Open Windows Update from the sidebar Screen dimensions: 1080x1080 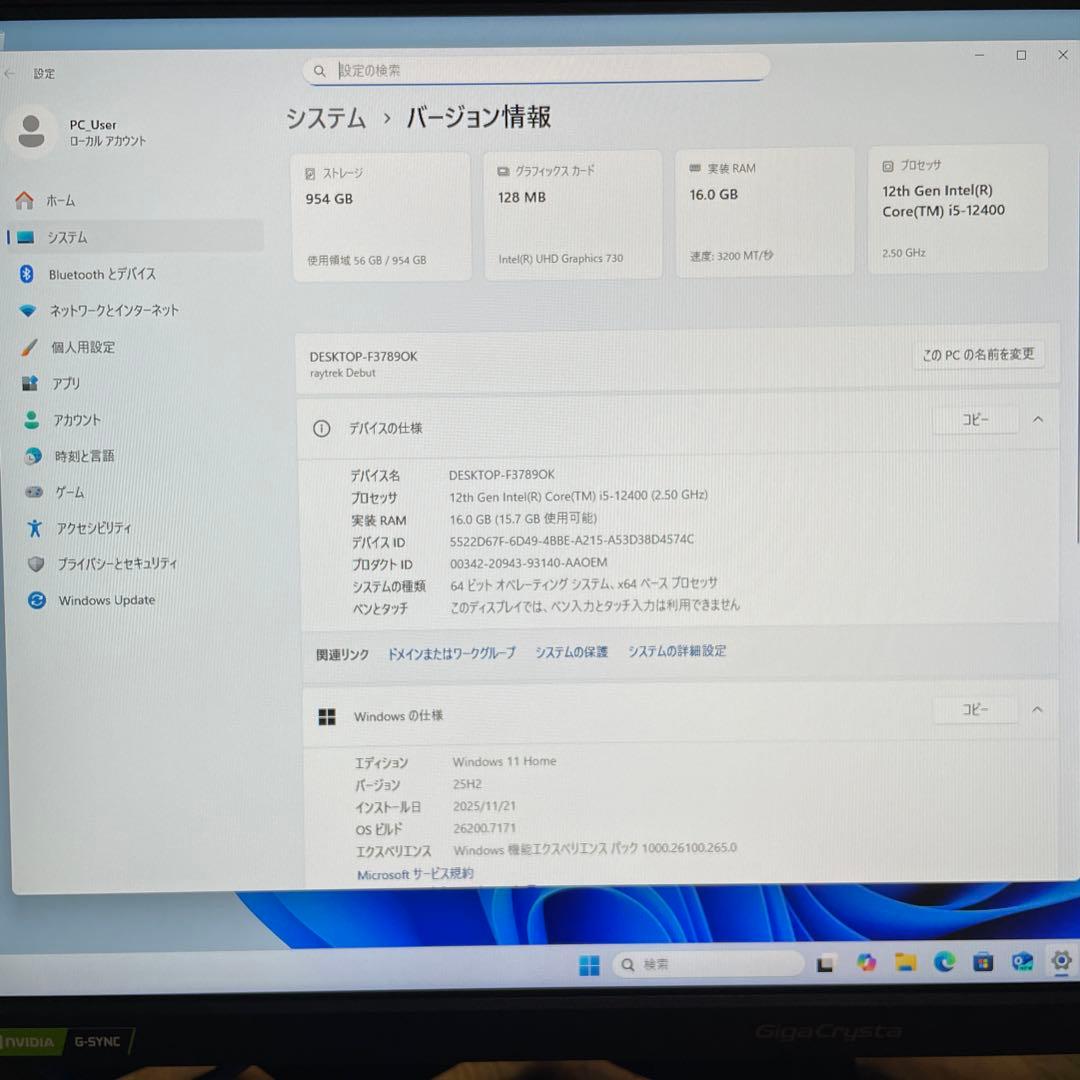coord(103,600)
